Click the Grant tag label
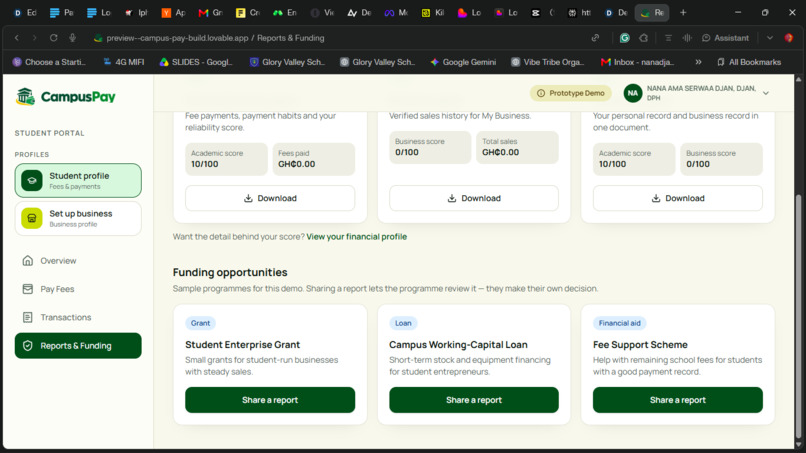806x453 pixels. (200, 323)
